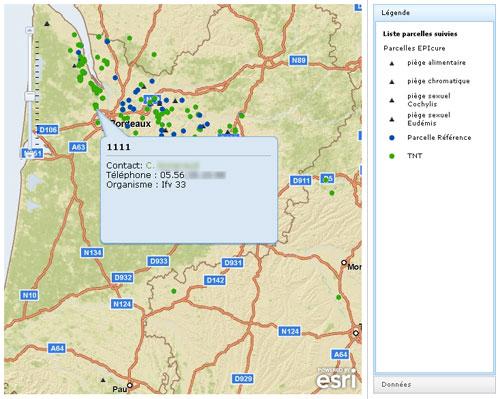Select the green marker on the D5 road label

tap(326, 180)
